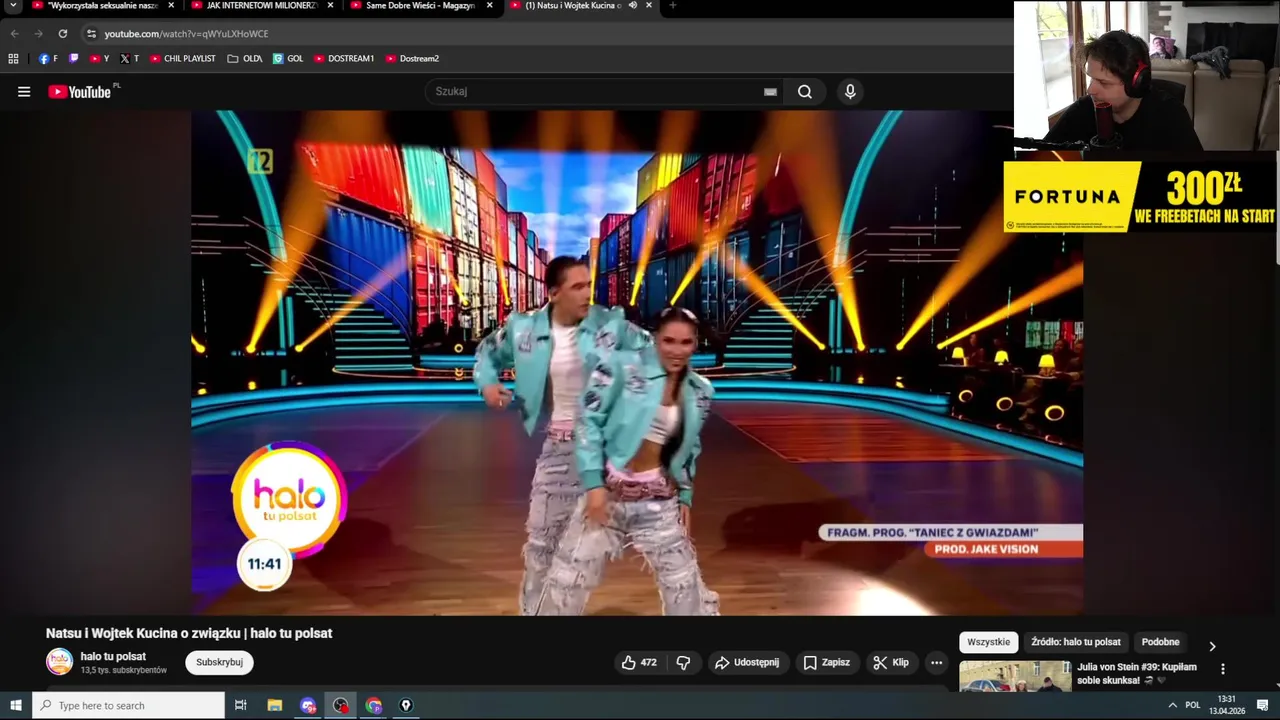The height and width of the screenshot is (720, 1280).
Task: Open the Windows Start menu
Action: coord(15,705)
